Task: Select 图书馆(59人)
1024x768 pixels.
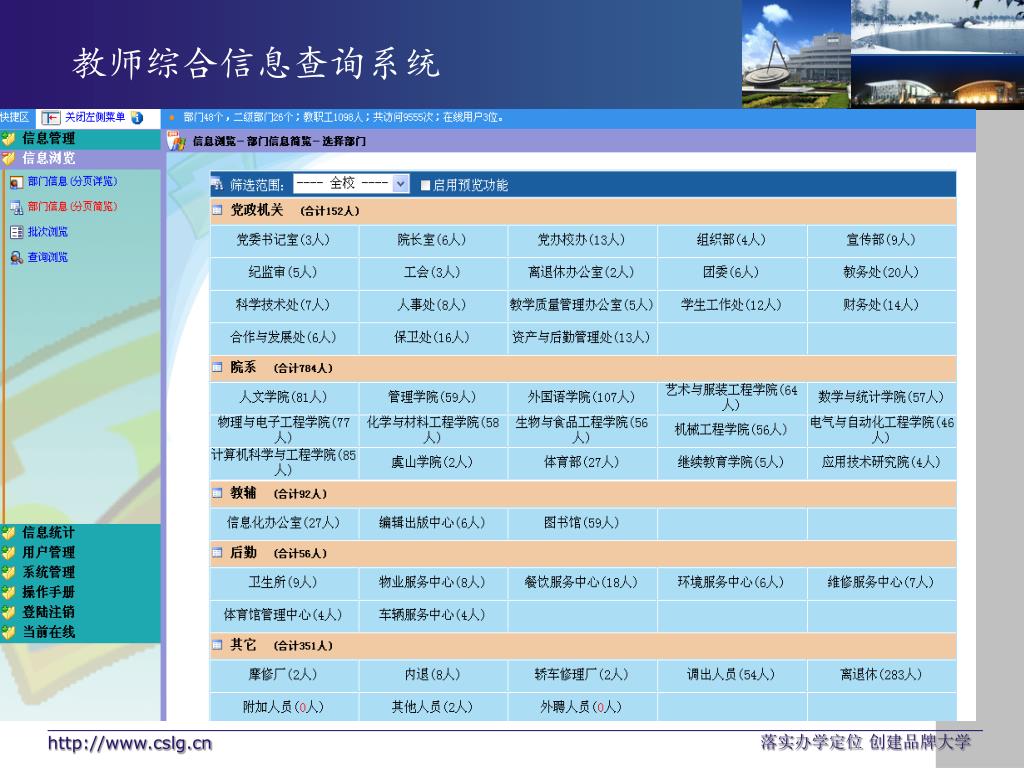Action: (581, 523)
